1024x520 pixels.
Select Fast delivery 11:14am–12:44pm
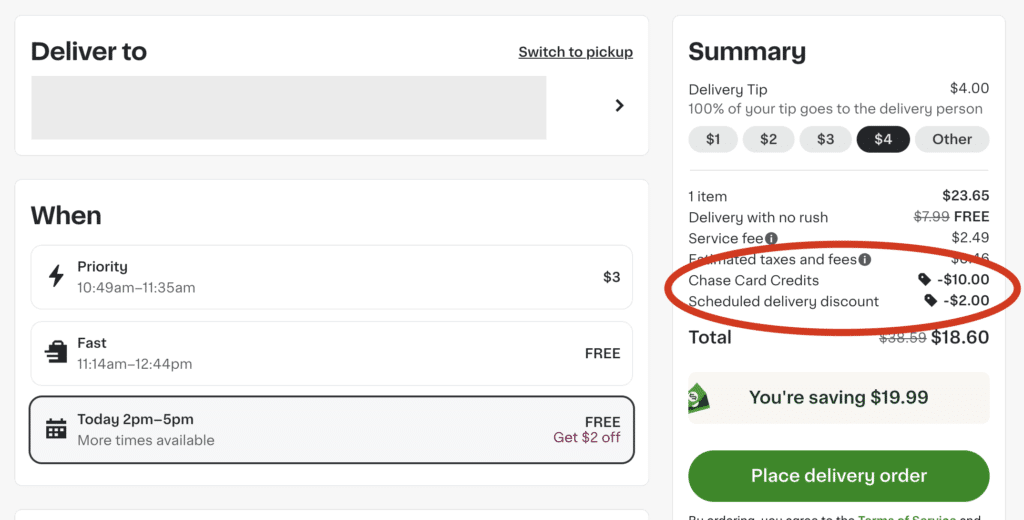point(332,353)
